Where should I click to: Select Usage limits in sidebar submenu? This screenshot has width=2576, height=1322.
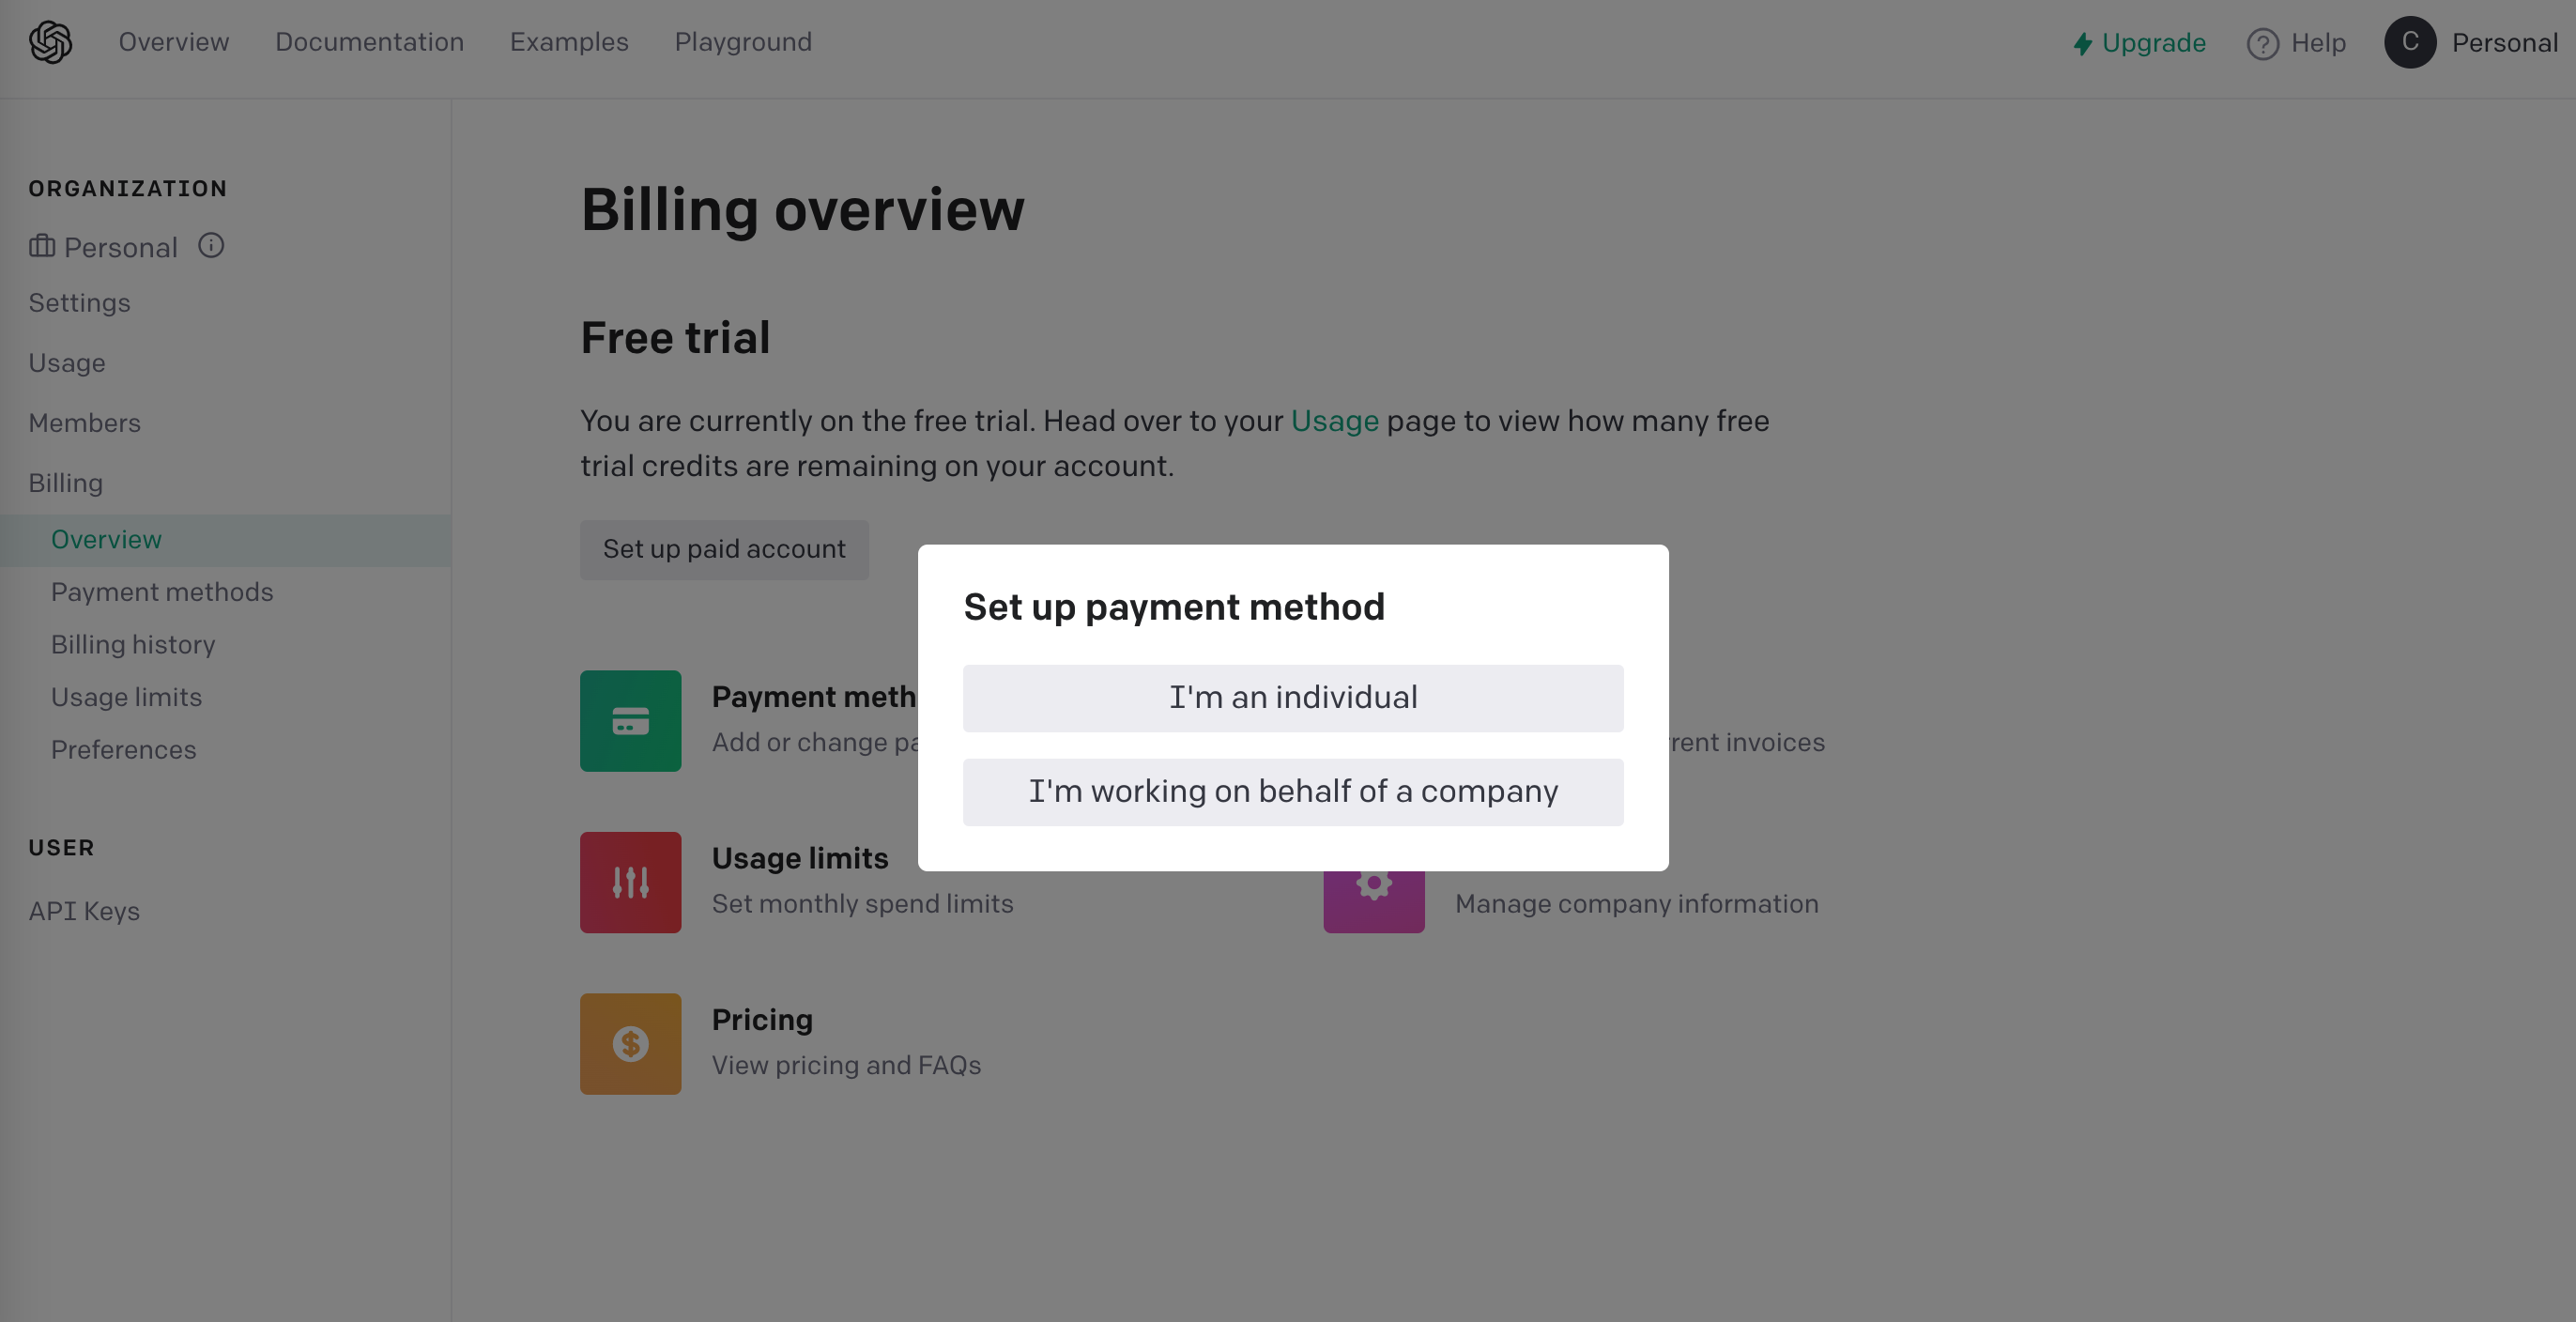(126, 696)
